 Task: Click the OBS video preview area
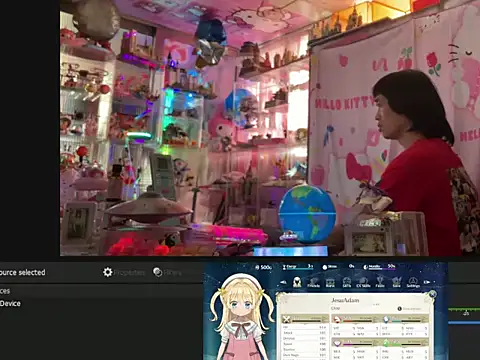pyautogui.click(x=270, y=128)
